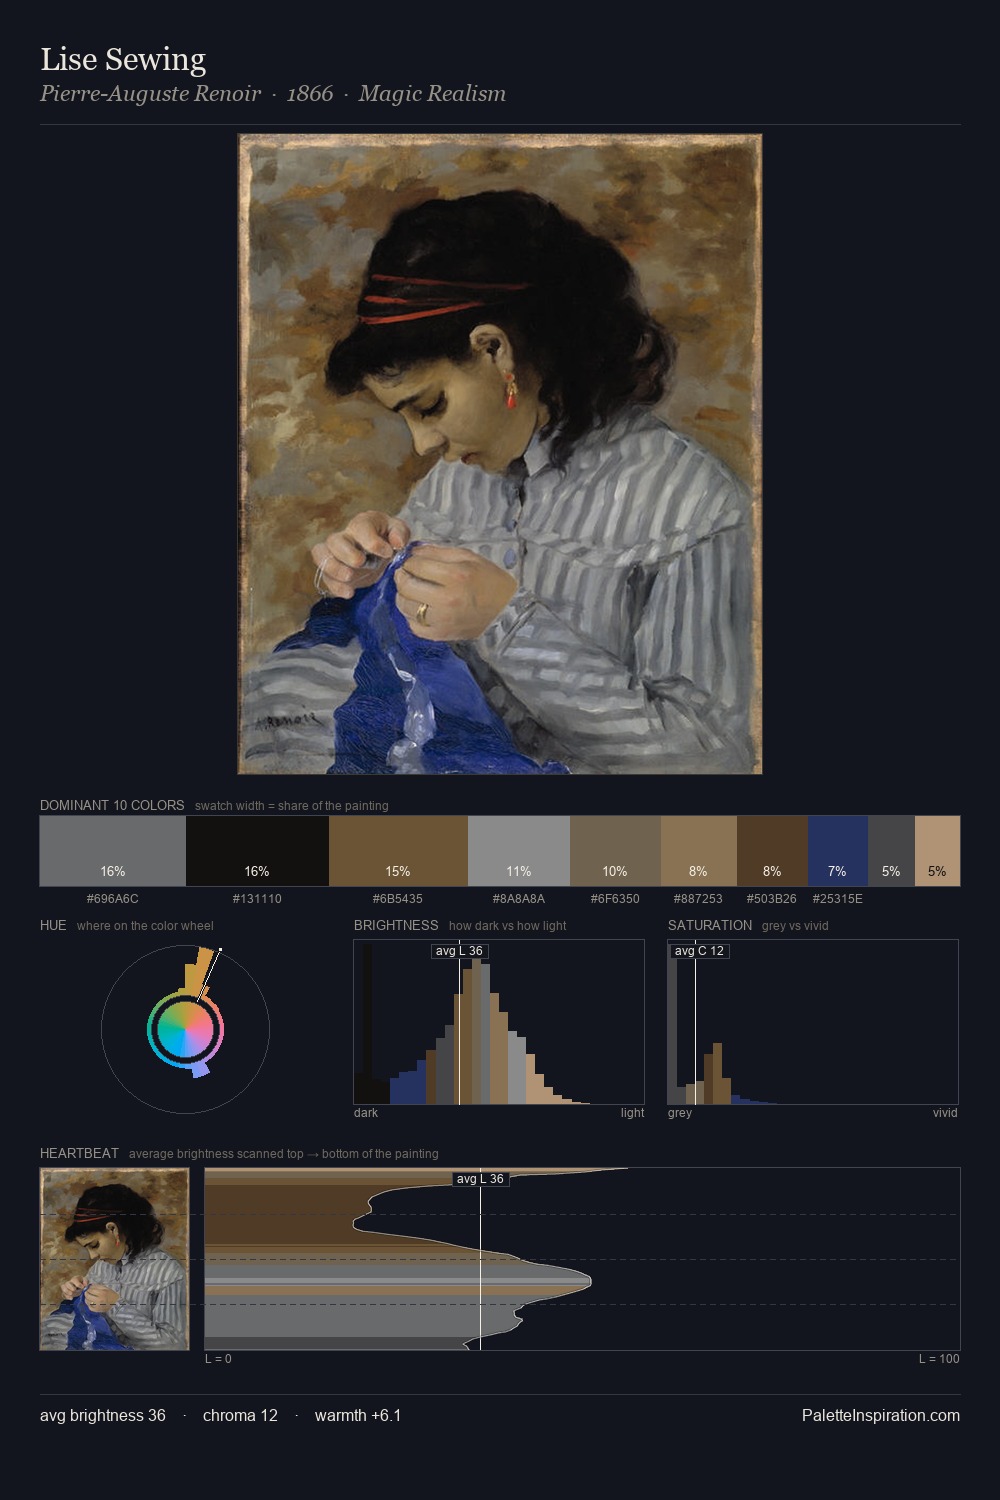1000x1500 pixels.
Task: Click the 'dark' label under Brightness histogram
Action: pyautogui.click(x=366, y=1113)
